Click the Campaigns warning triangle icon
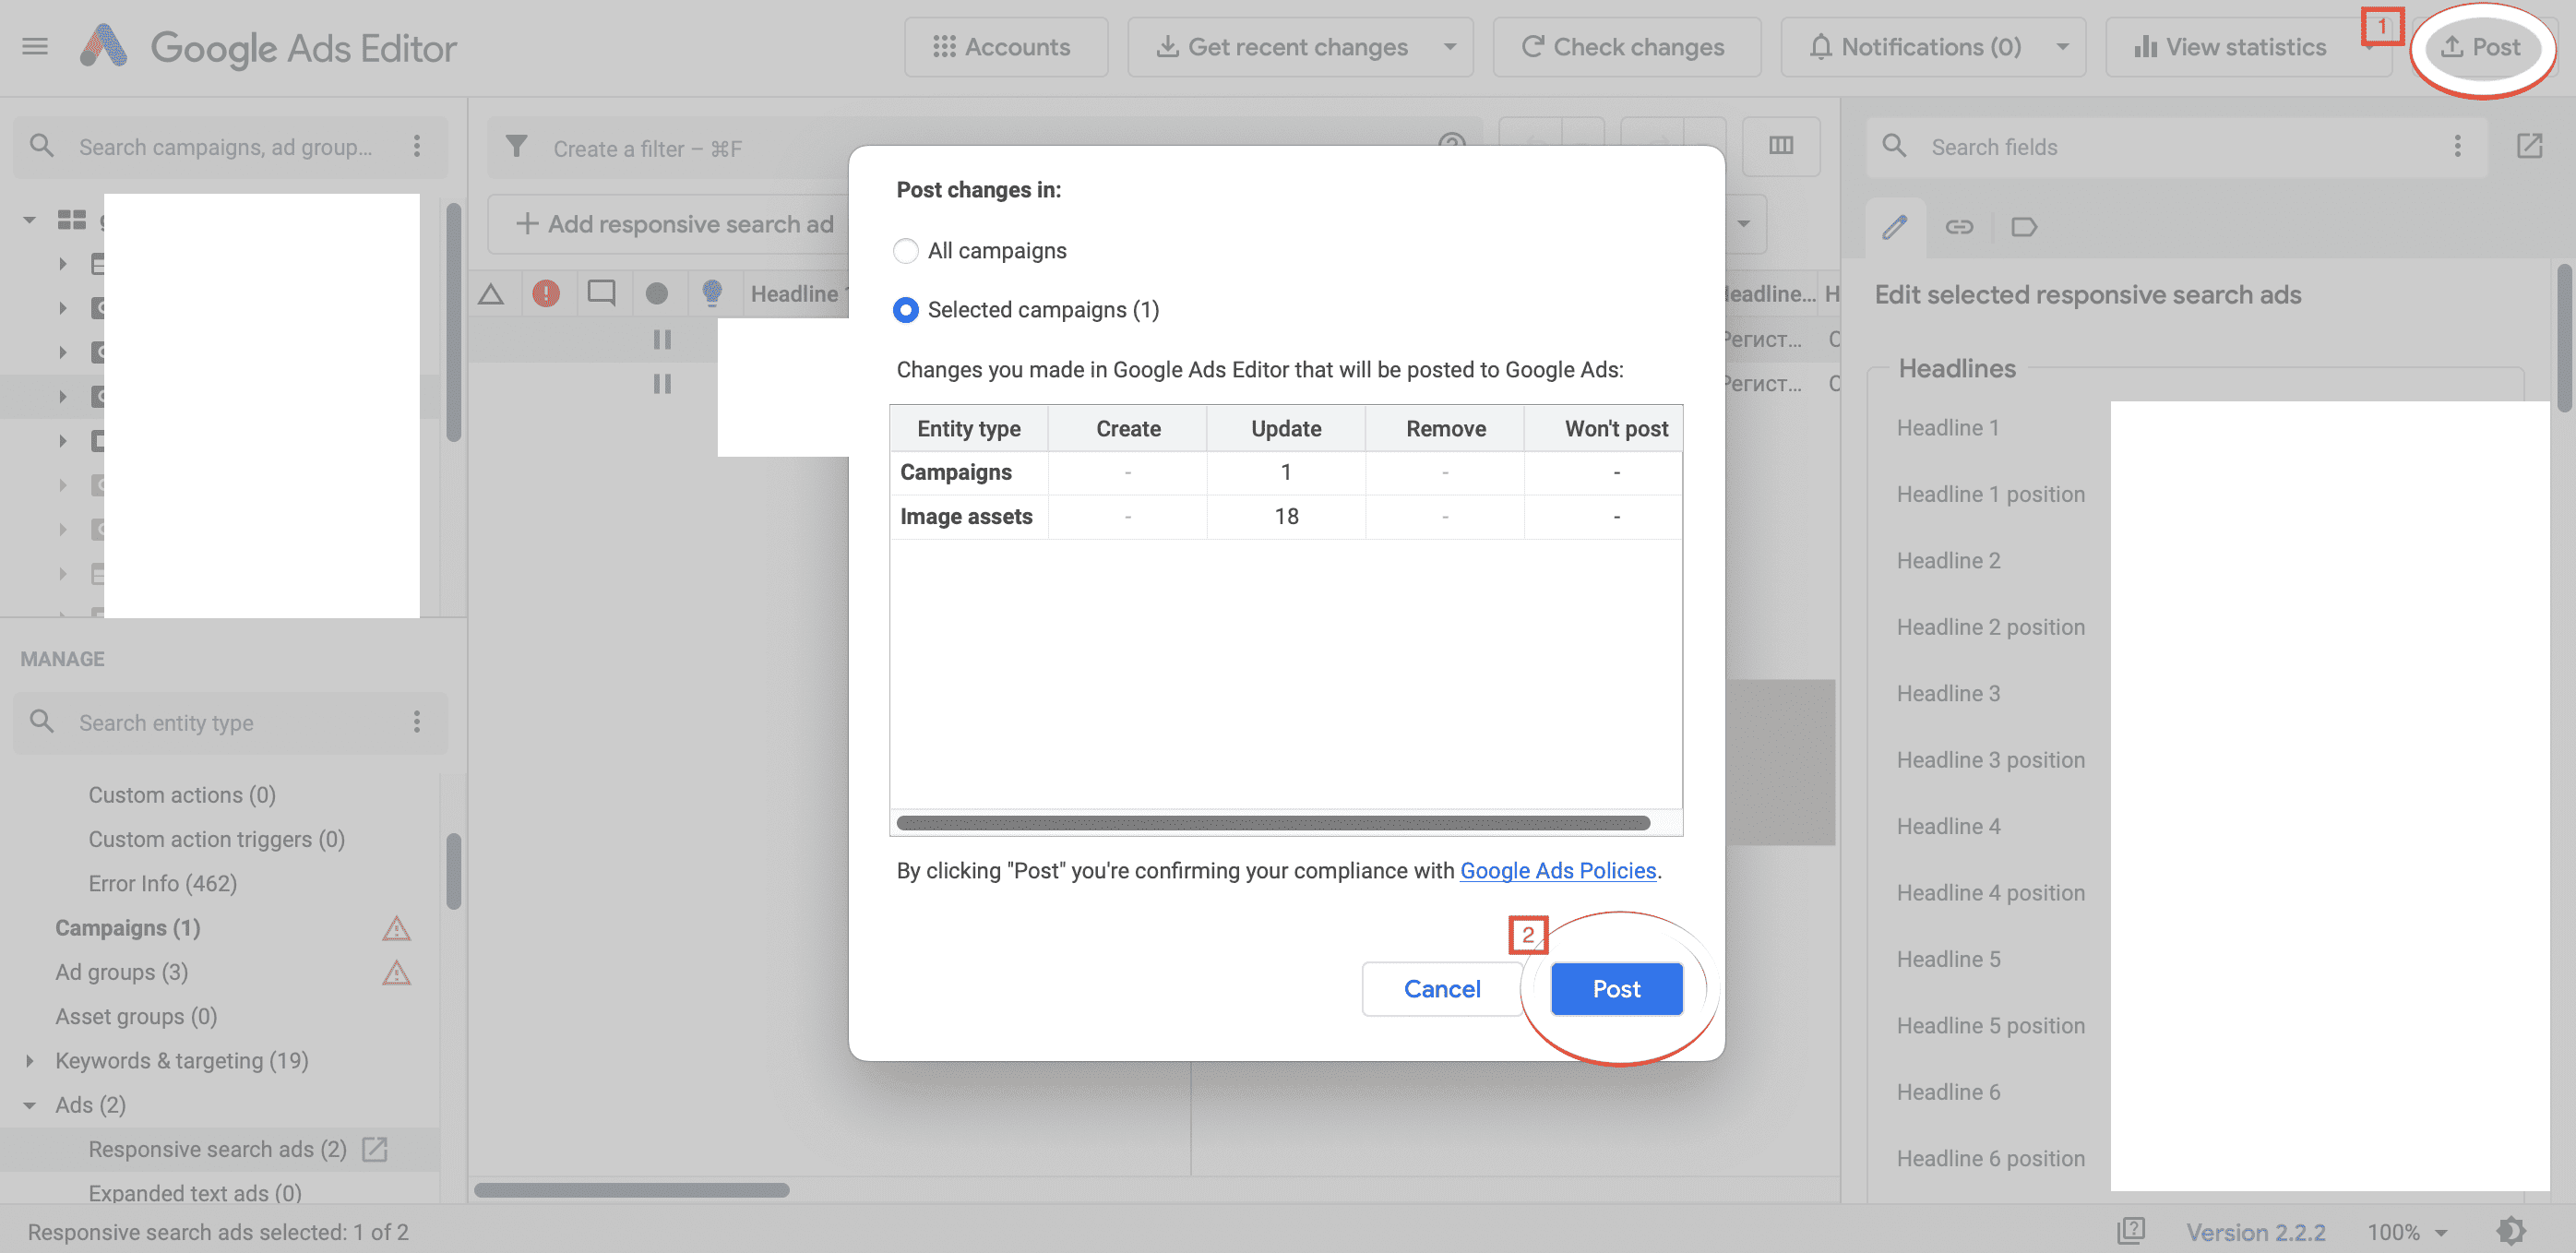Image resolution: width=2576 pixels, height=1253 pixels. click(396, 928)
